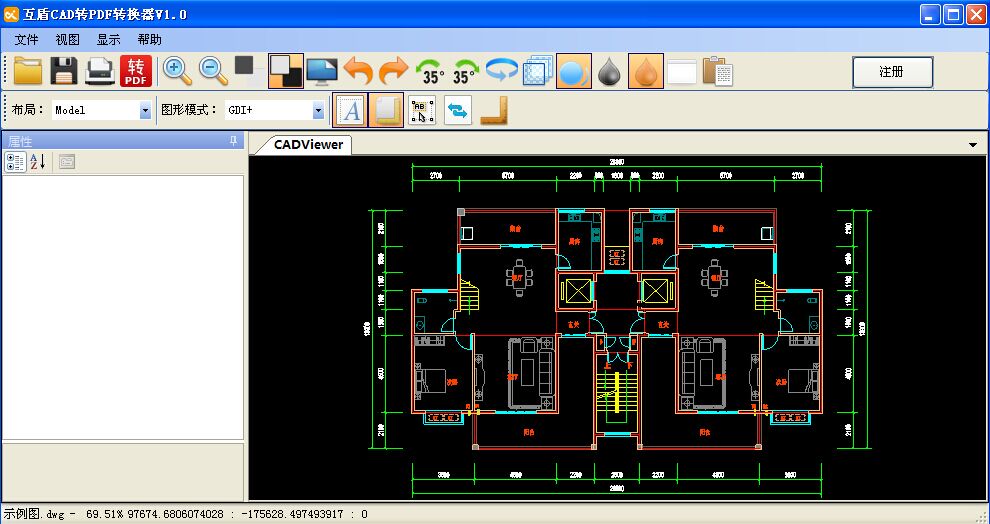Toggle the black-white background button

click(286, 71)
